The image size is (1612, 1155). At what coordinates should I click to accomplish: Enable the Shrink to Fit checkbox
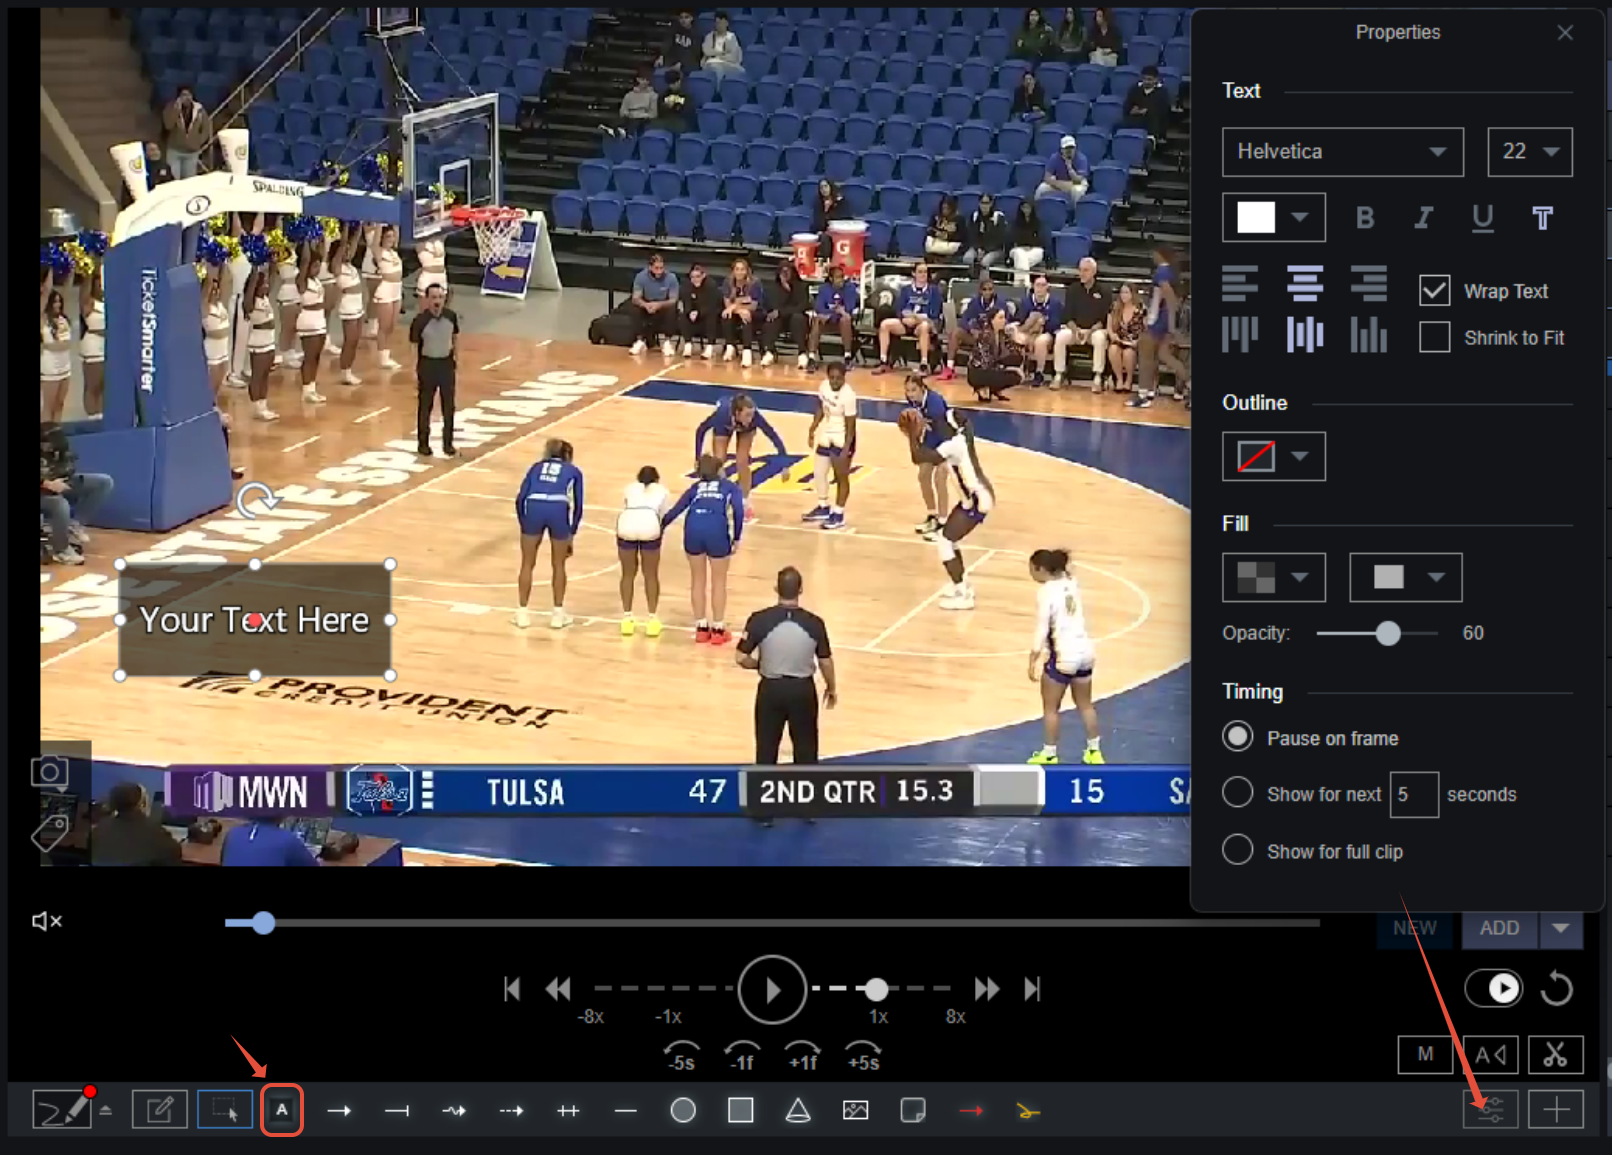pyautogui.click(x=1434, y=338)
